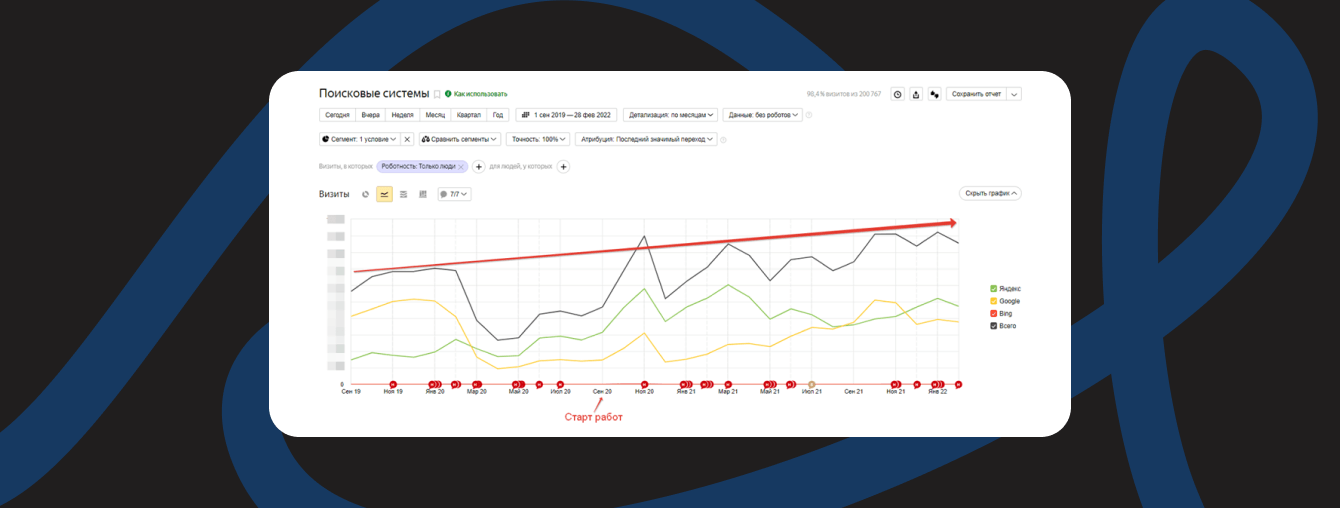Click the info icon next to Данные
This screenshot has height=508, width=1340.
(809, 115)
